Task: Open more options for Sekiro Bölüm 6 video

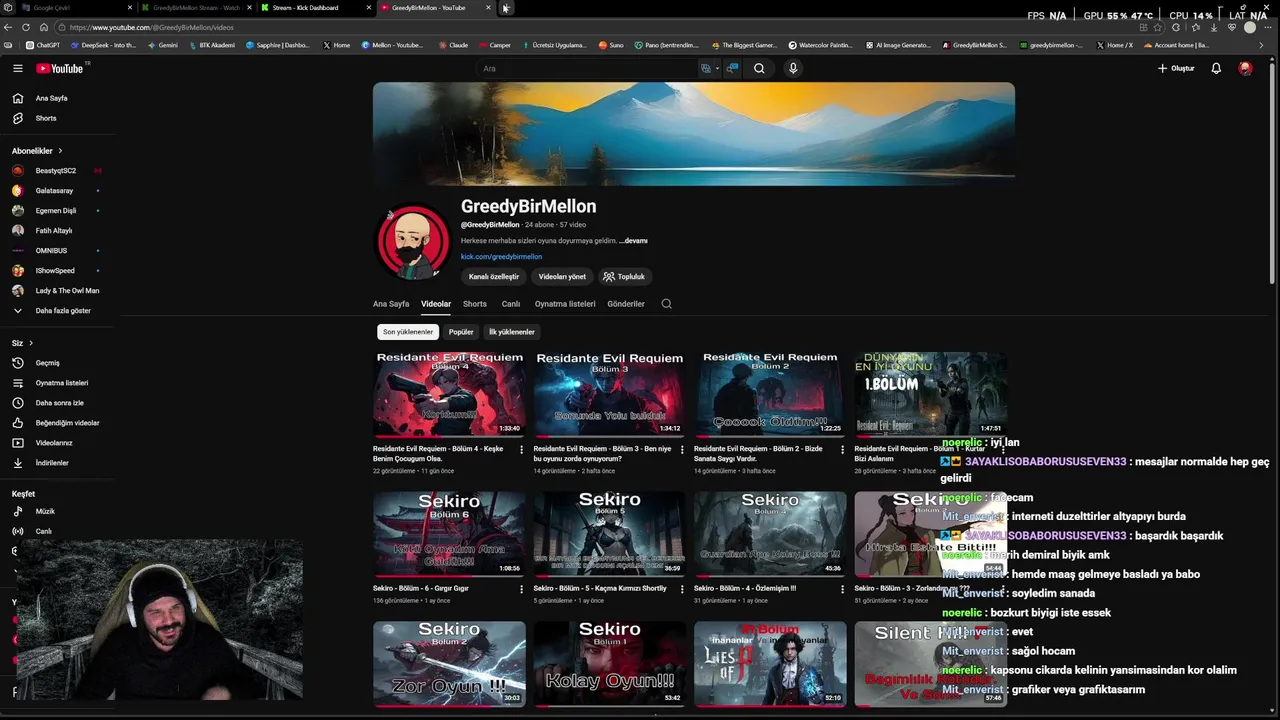Action: pyautogui.click(x=521, y=589)
